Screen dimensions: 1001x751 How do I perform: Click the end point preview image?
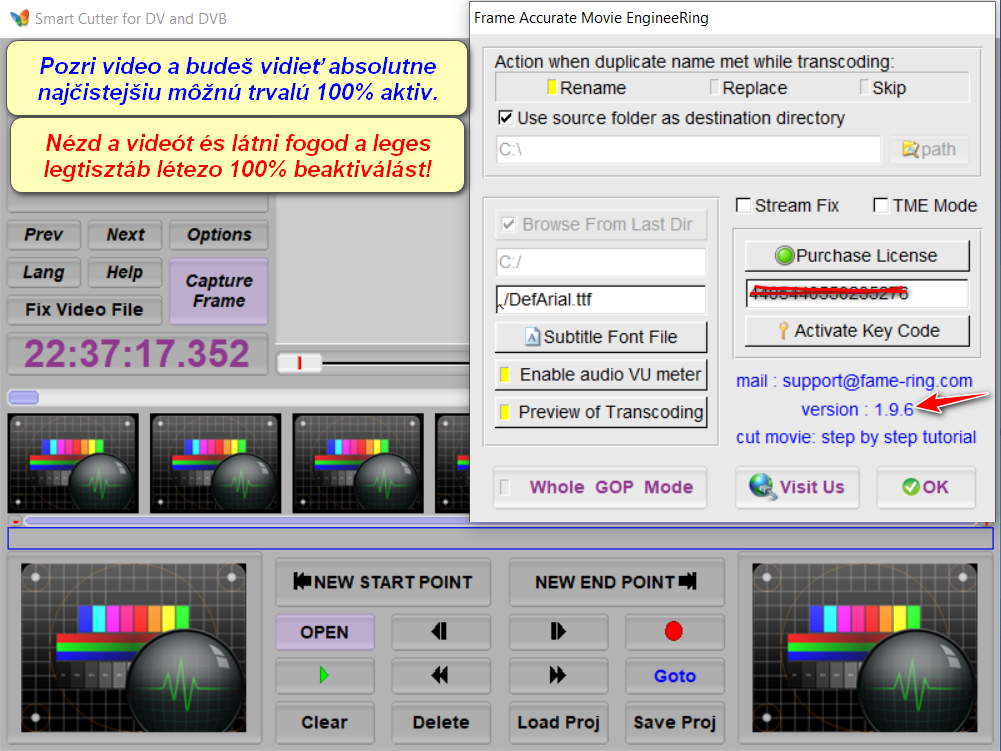tap(864, 648)
